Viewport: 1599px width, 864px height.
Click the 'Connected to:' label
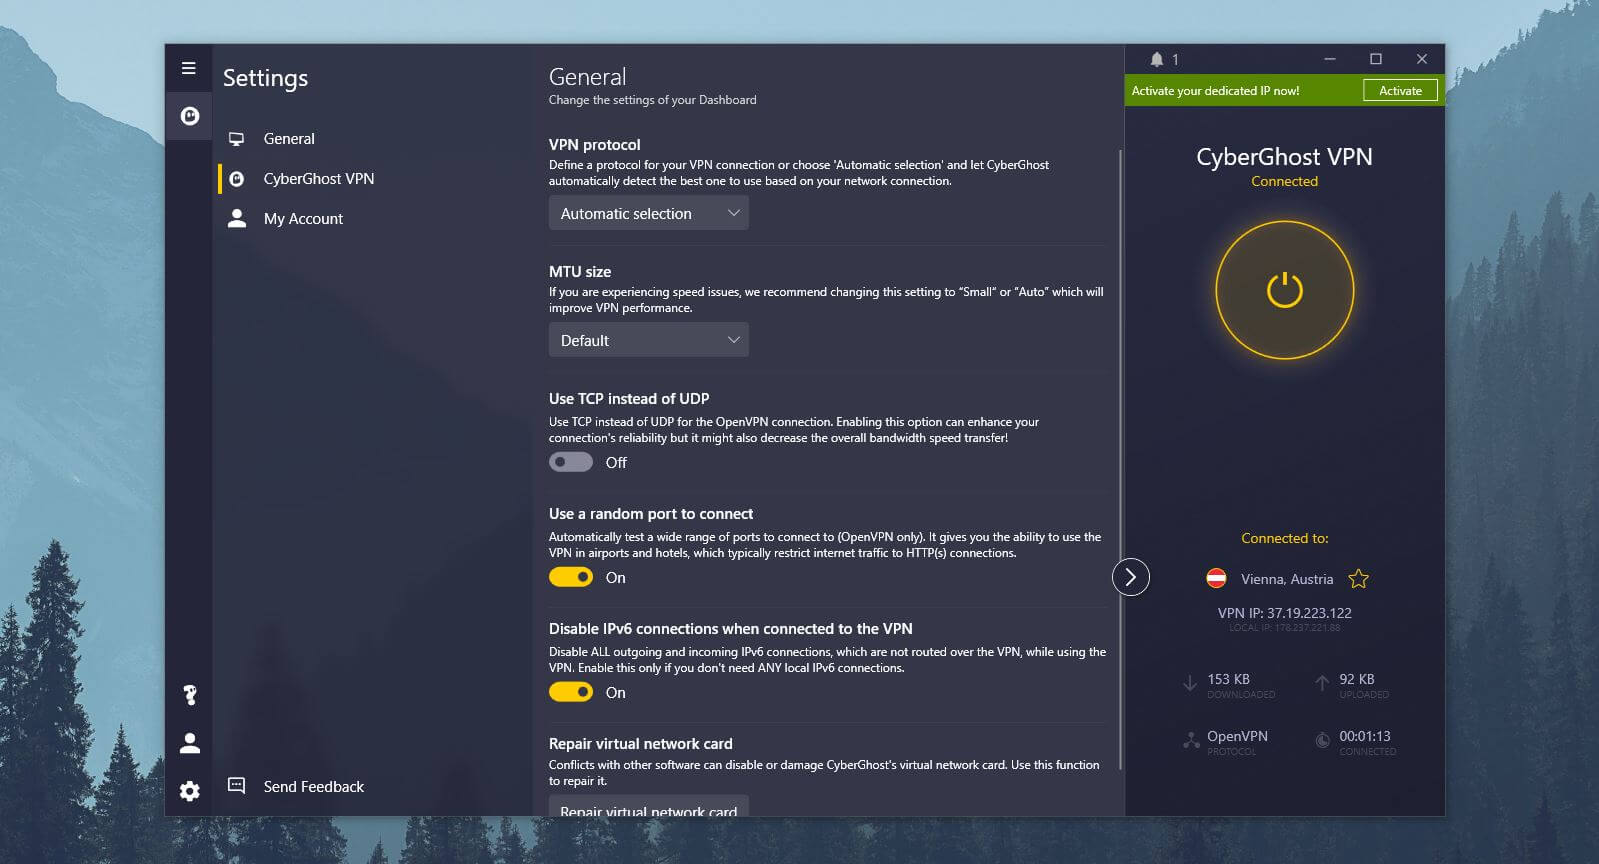[x=1284, y=538]
